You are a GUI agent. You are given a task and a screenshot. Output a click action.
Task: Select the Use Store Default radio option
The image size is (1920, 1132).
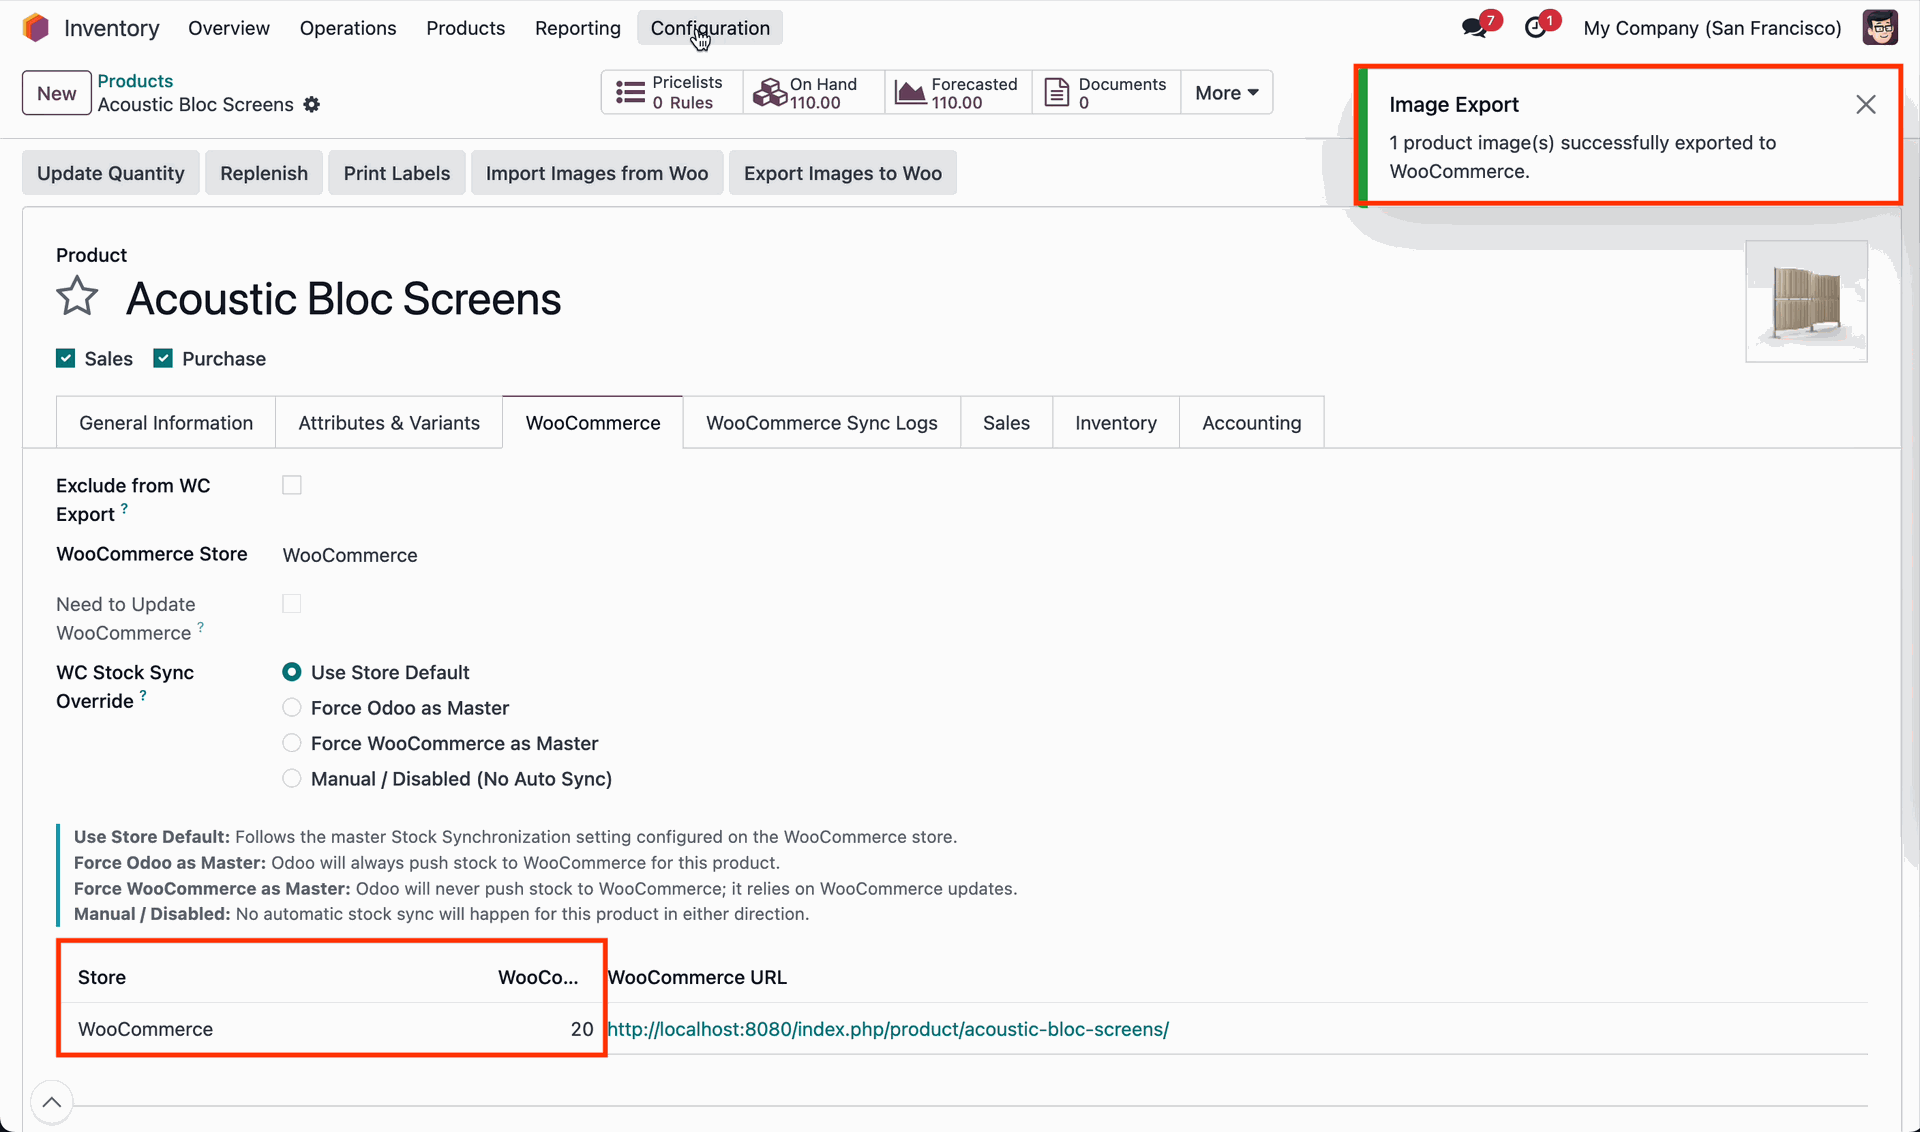[x=292, y=672]
